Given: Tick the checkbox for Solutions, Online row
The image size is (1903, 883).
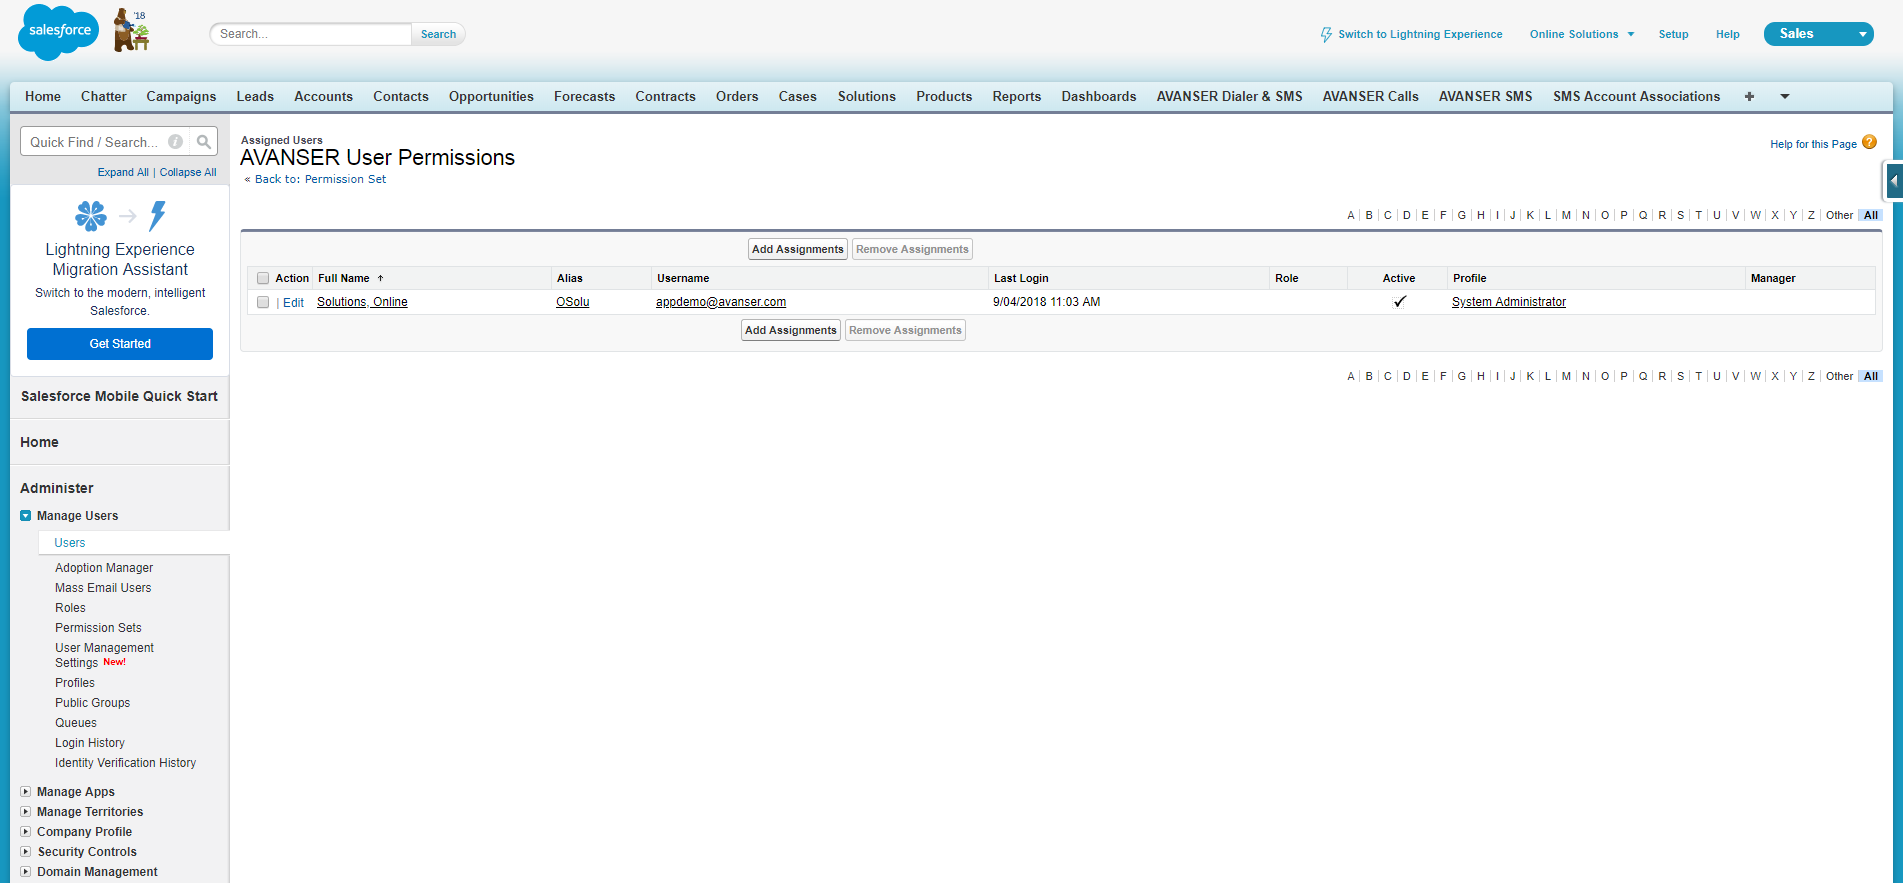Looking at the screenshot, I should [x=263, y=302].
